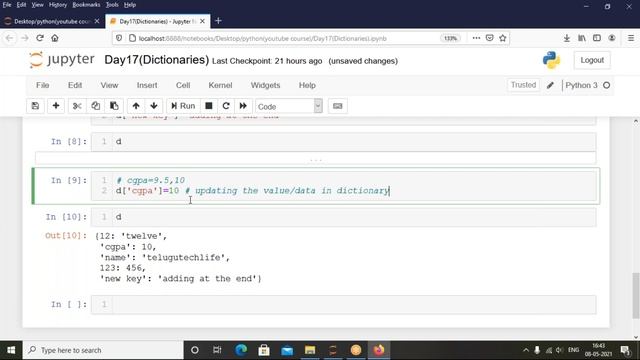Run the selected cell

click(183, 106)
